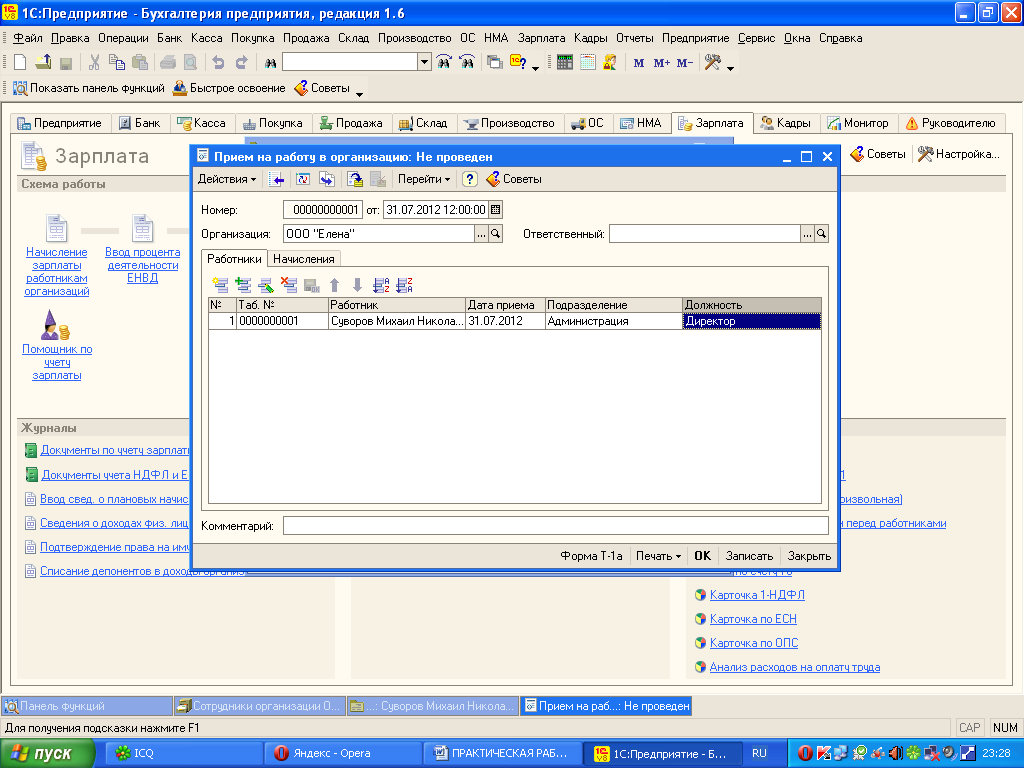1024x768 pixels.
Task: Switch to Яндекс - Opera taskbar button
Action: tap(342, 753)
